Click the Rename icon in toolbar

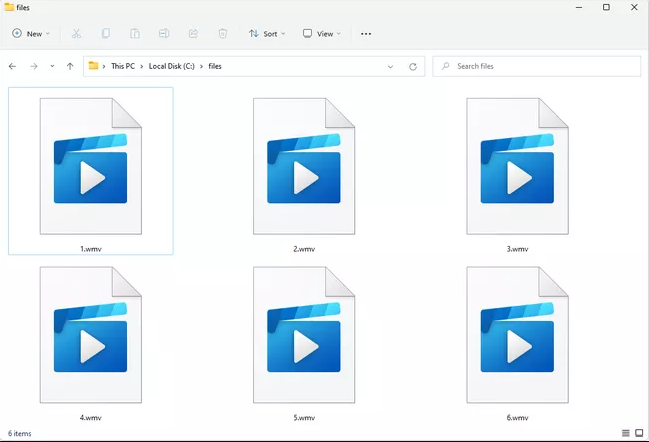164,34
